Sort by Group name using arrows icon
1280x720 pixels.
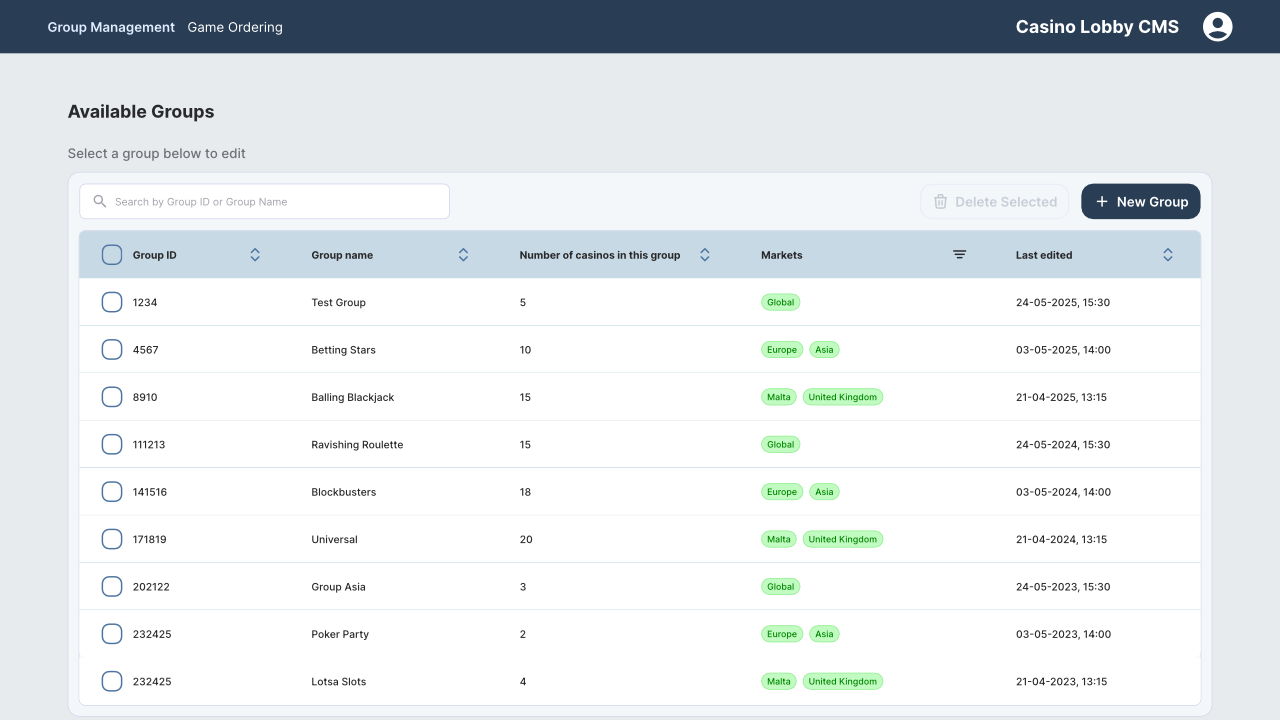(x=463, y=255)
